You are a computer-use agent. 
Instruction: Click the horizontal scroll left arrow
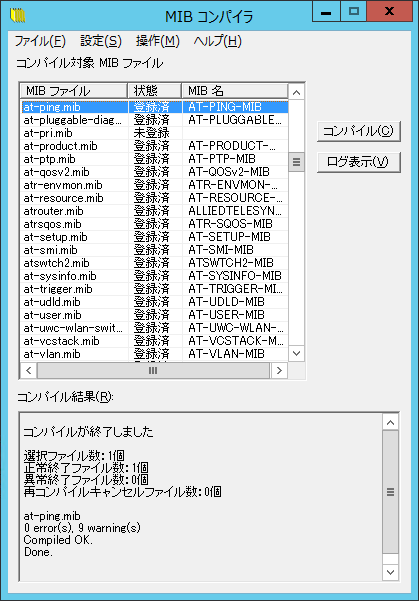28,370
